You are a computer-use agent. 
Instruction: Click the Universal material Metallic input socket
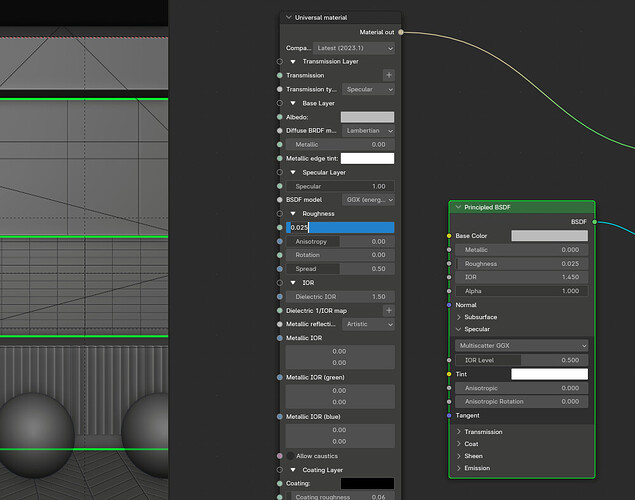(x=279, y=145)
